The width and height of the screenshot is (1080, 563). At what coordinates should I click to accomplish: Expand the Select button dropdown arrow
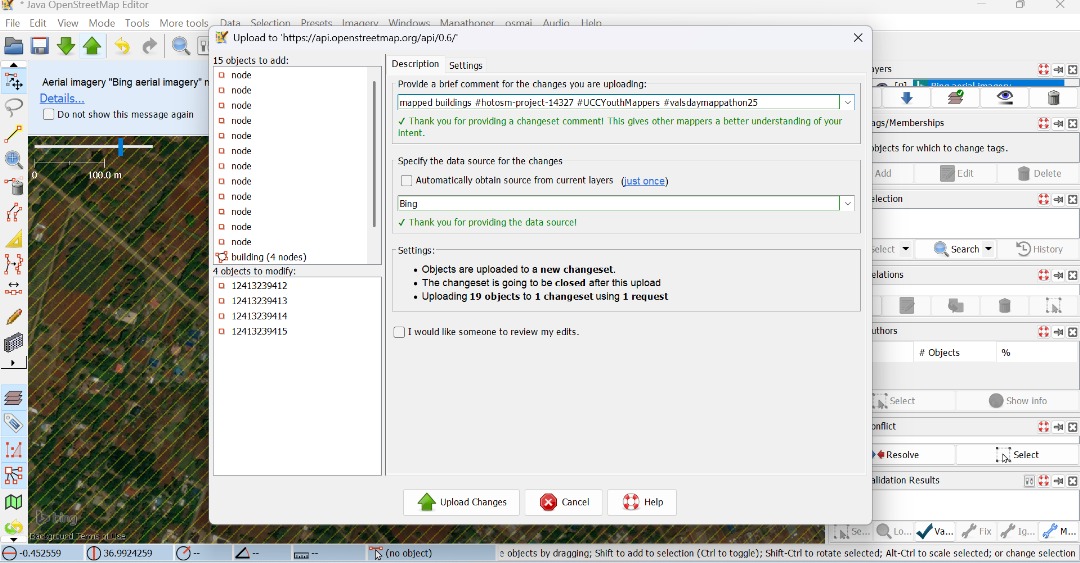pos(905,249)
